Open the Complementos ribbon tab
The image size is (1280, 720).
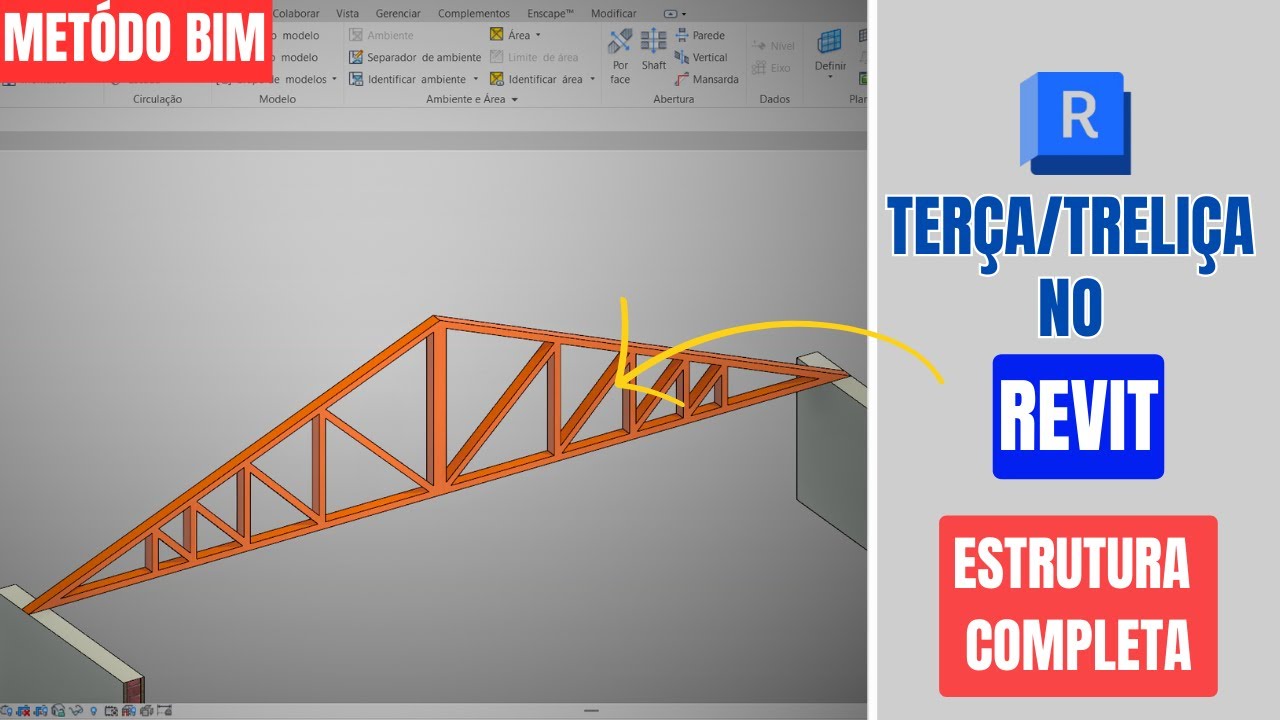tap(474, 13)
